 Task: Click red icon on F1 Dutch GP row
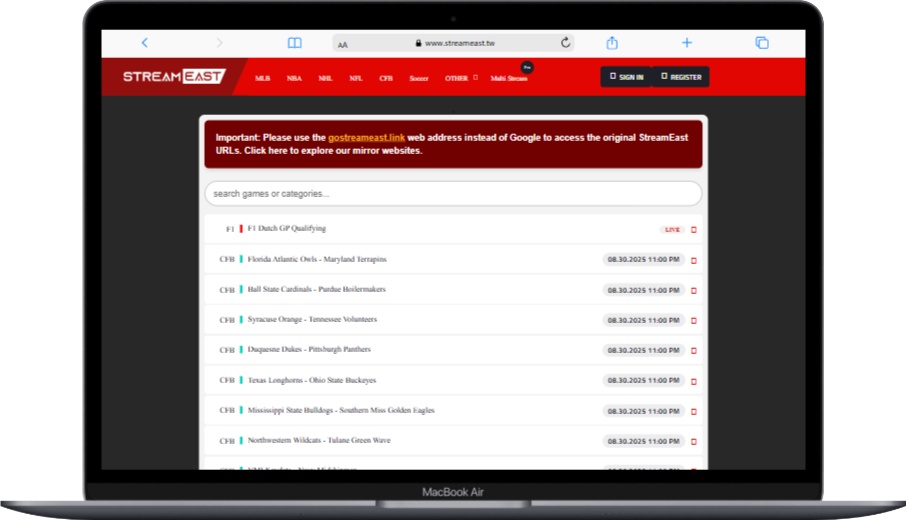694,230
